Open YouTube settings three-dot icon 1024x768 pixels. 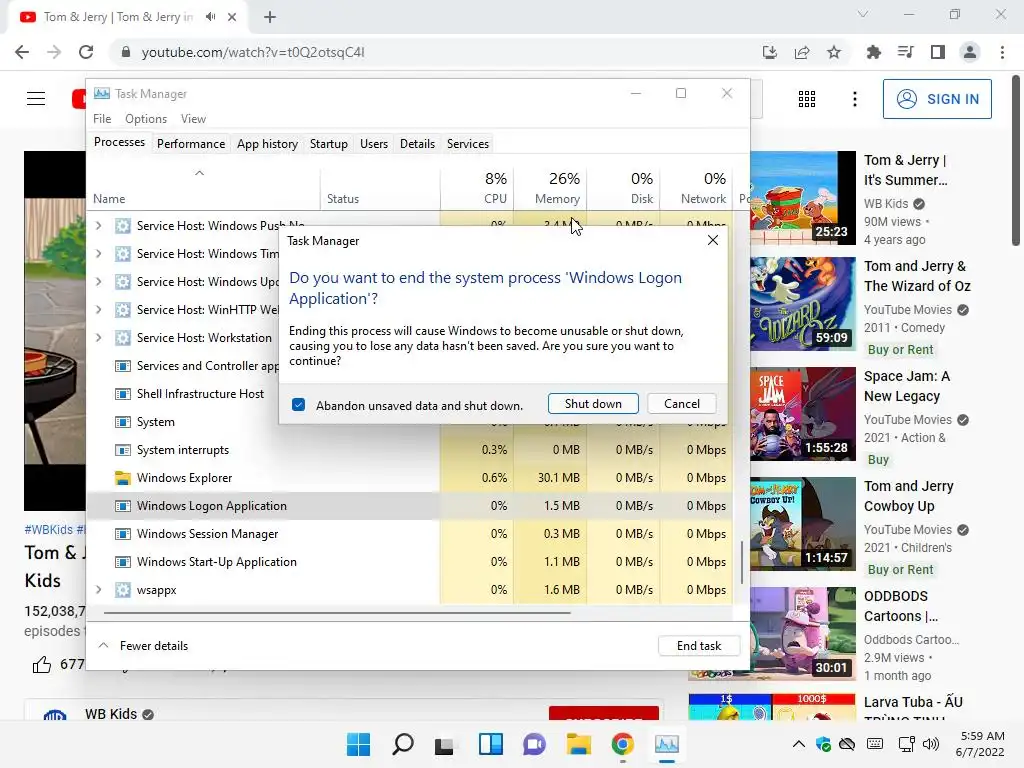coord(855,99)
